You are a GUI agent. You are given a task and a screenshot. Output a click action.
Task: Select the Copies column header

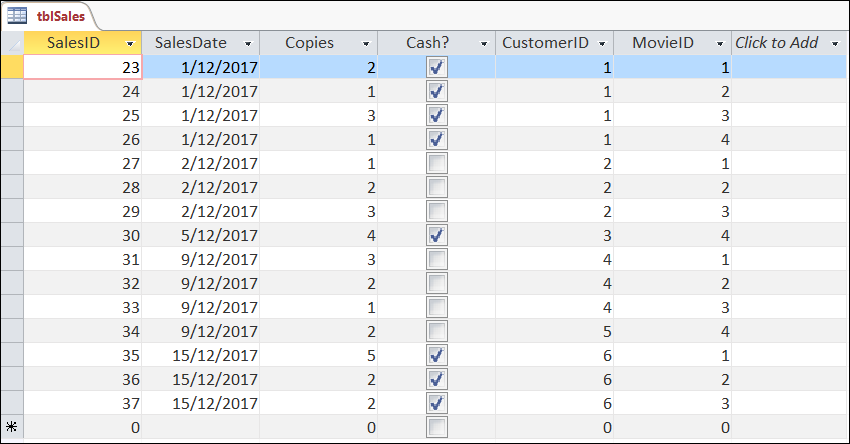tap(309, 43)
